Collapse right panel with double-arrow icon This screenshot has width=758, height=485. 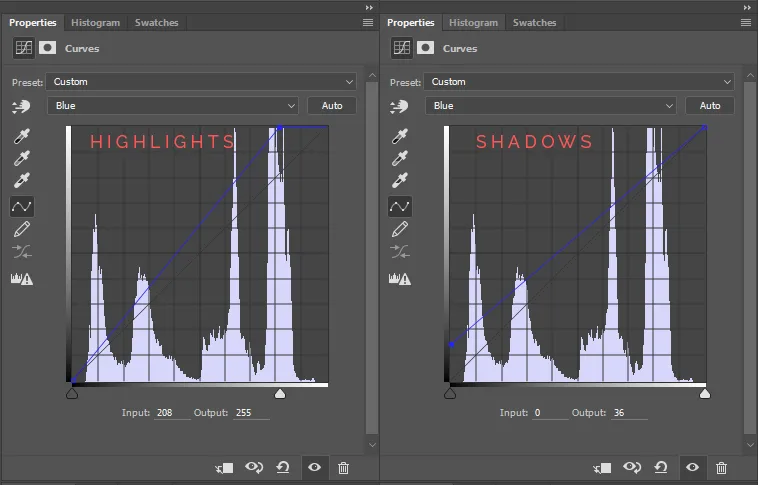(x=747, y=7)
